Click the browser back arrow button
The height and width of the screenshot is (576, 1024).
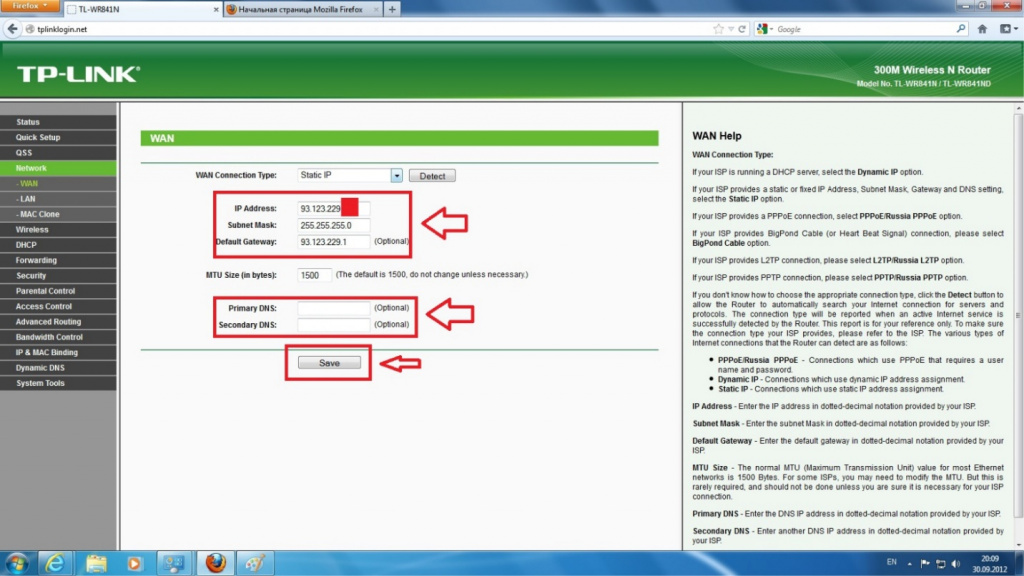12,29
